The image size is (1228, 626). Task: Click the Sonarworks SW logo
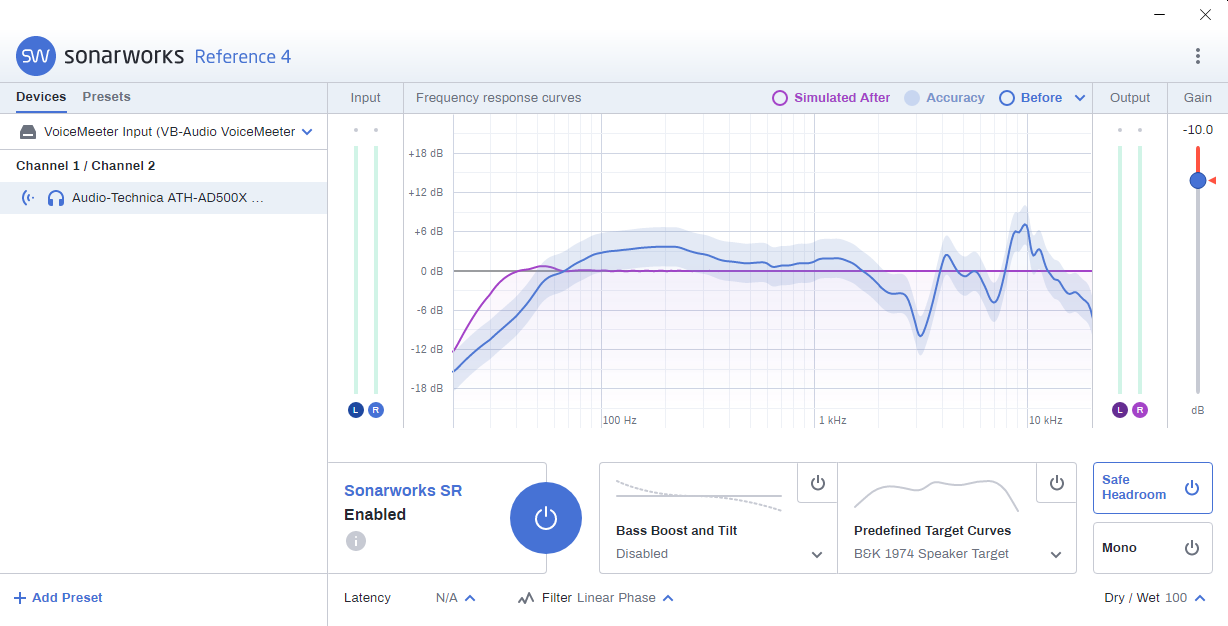[36, 56]
